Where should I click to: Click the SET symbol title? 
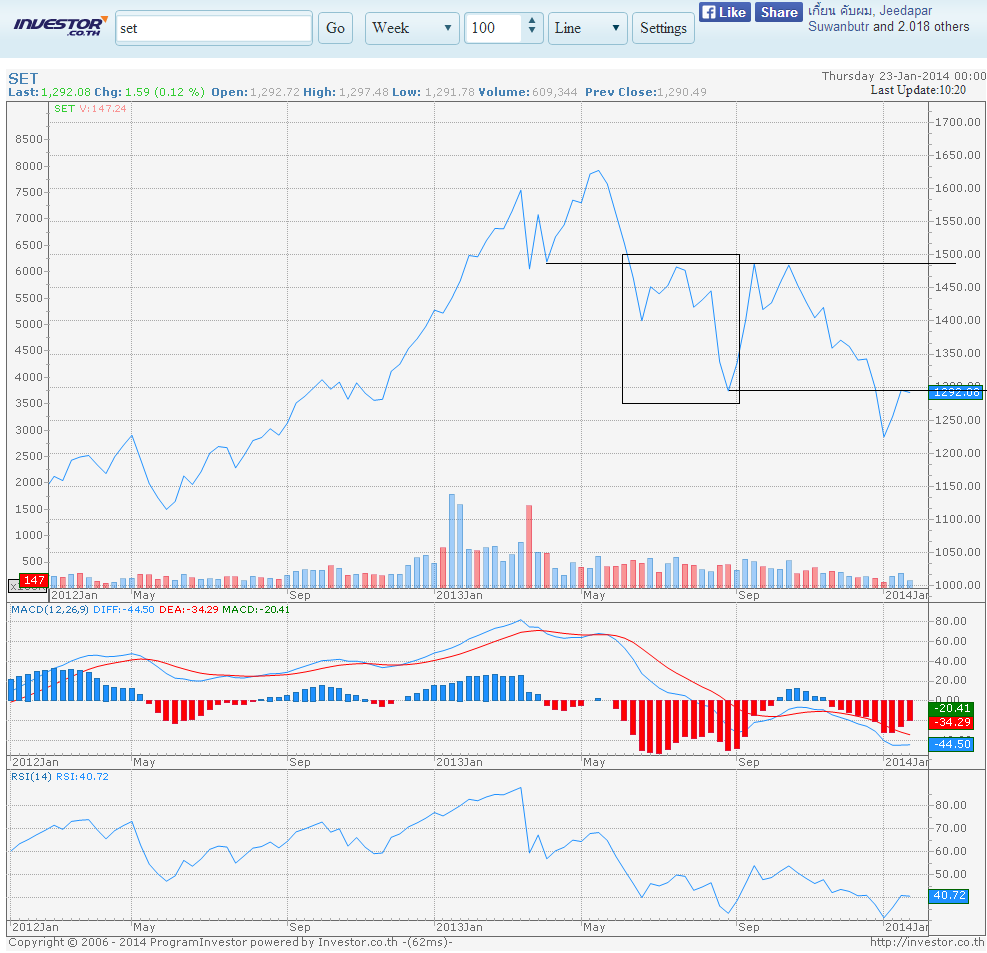[x=23, y=79]
